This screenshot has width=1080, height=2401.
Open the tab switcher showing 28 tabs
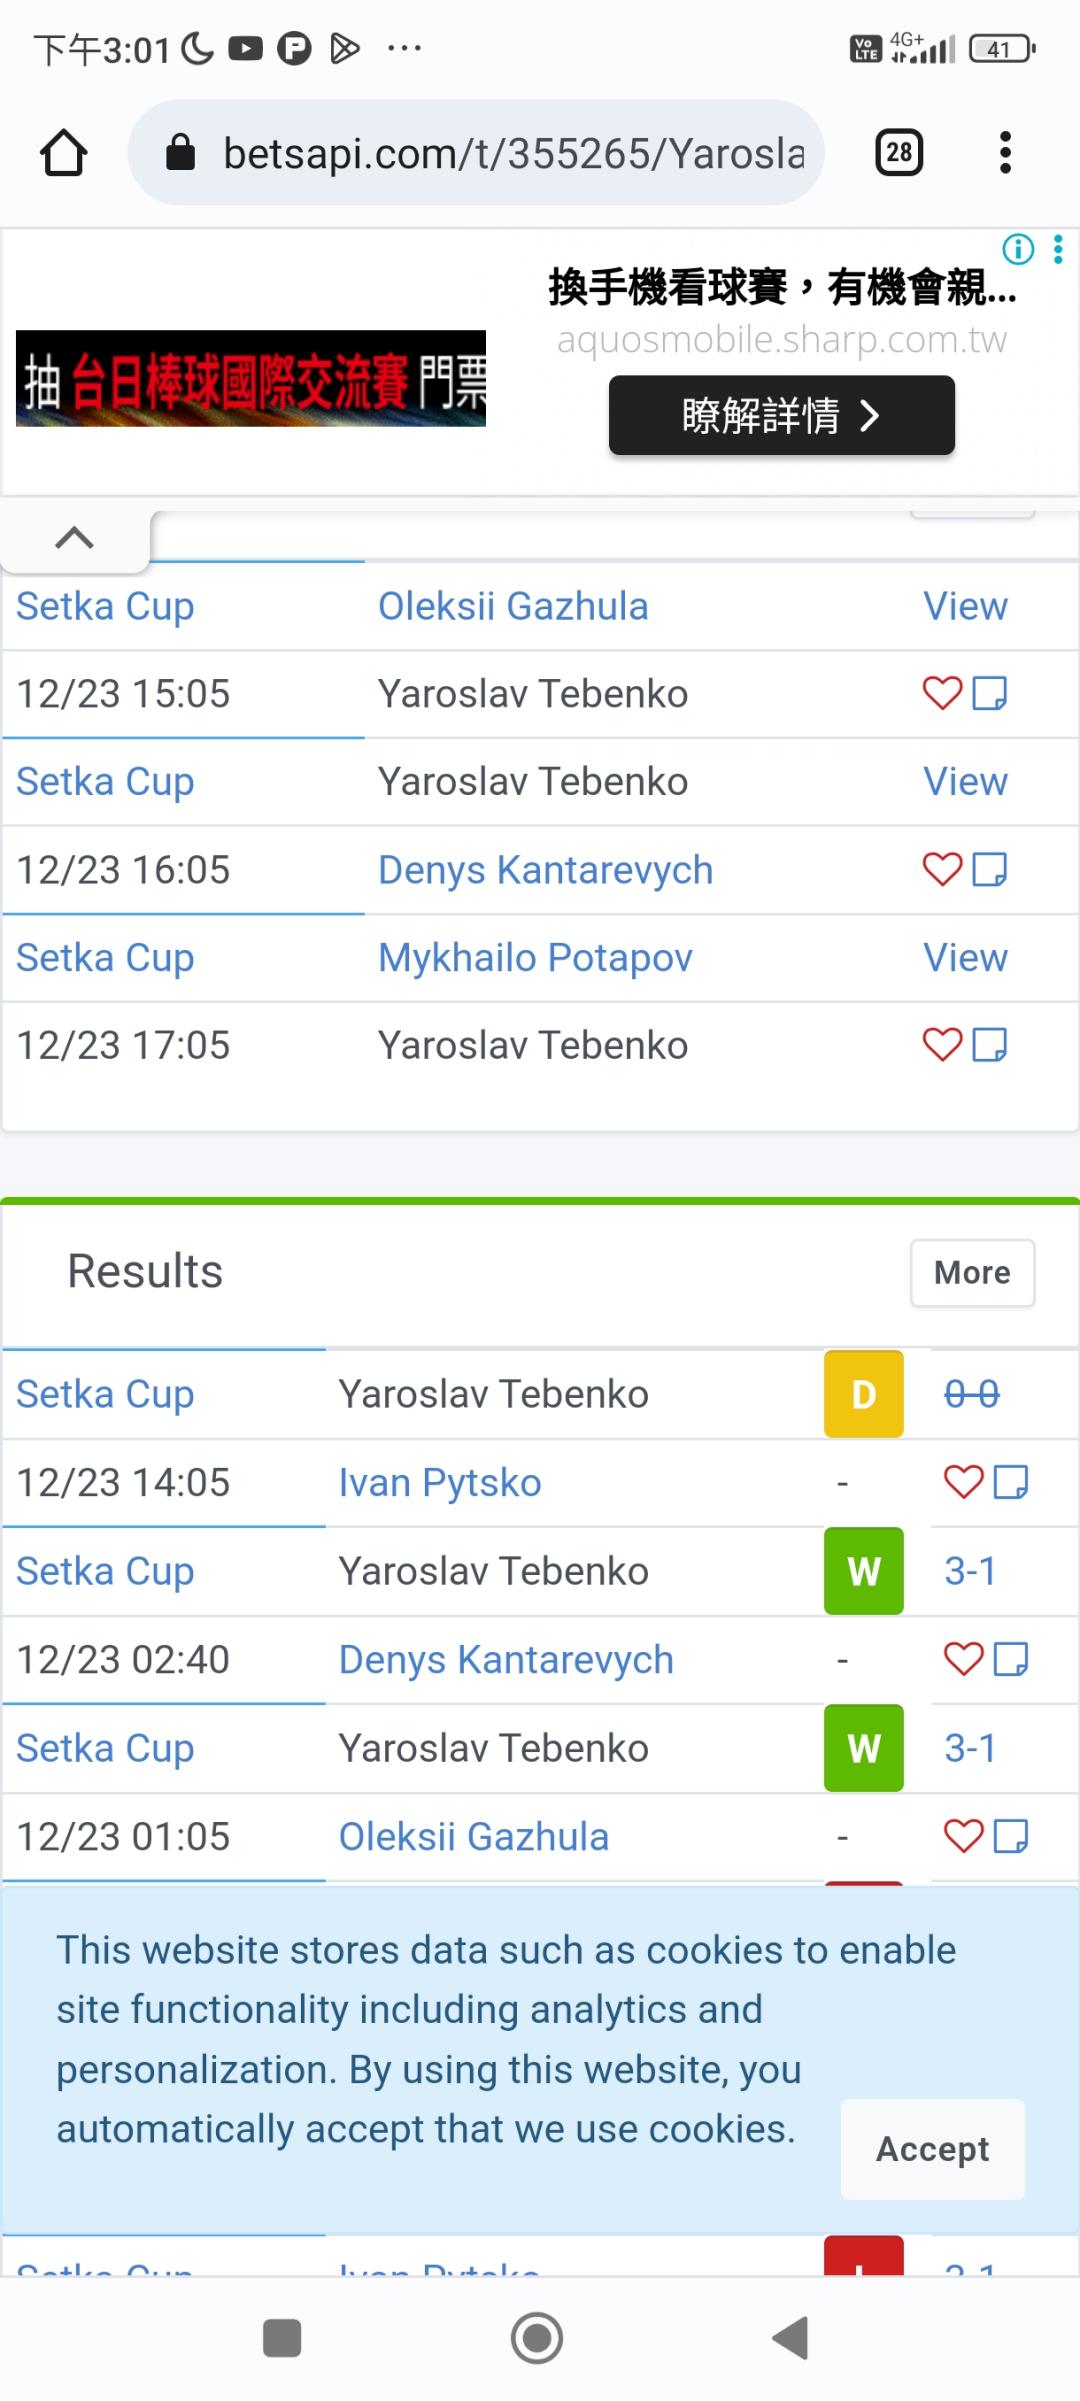point(898,153)
